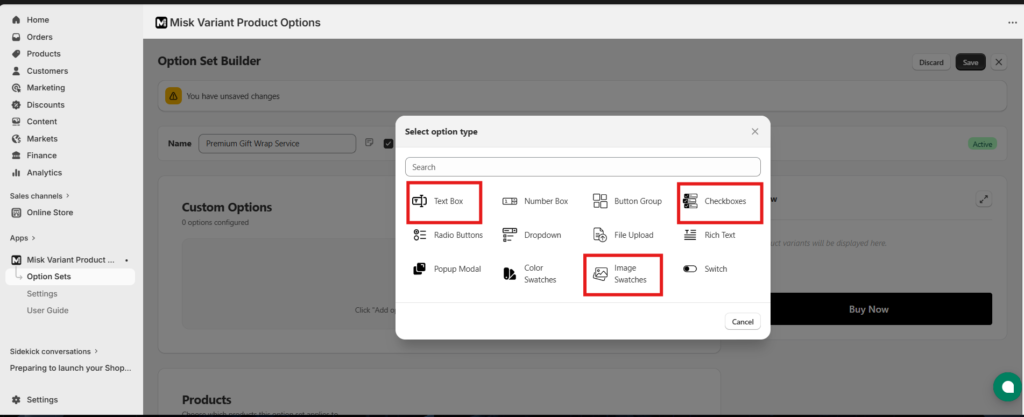Screen dimensions: 1024x417
Task: Save the option set
Action: pos(969,62)
